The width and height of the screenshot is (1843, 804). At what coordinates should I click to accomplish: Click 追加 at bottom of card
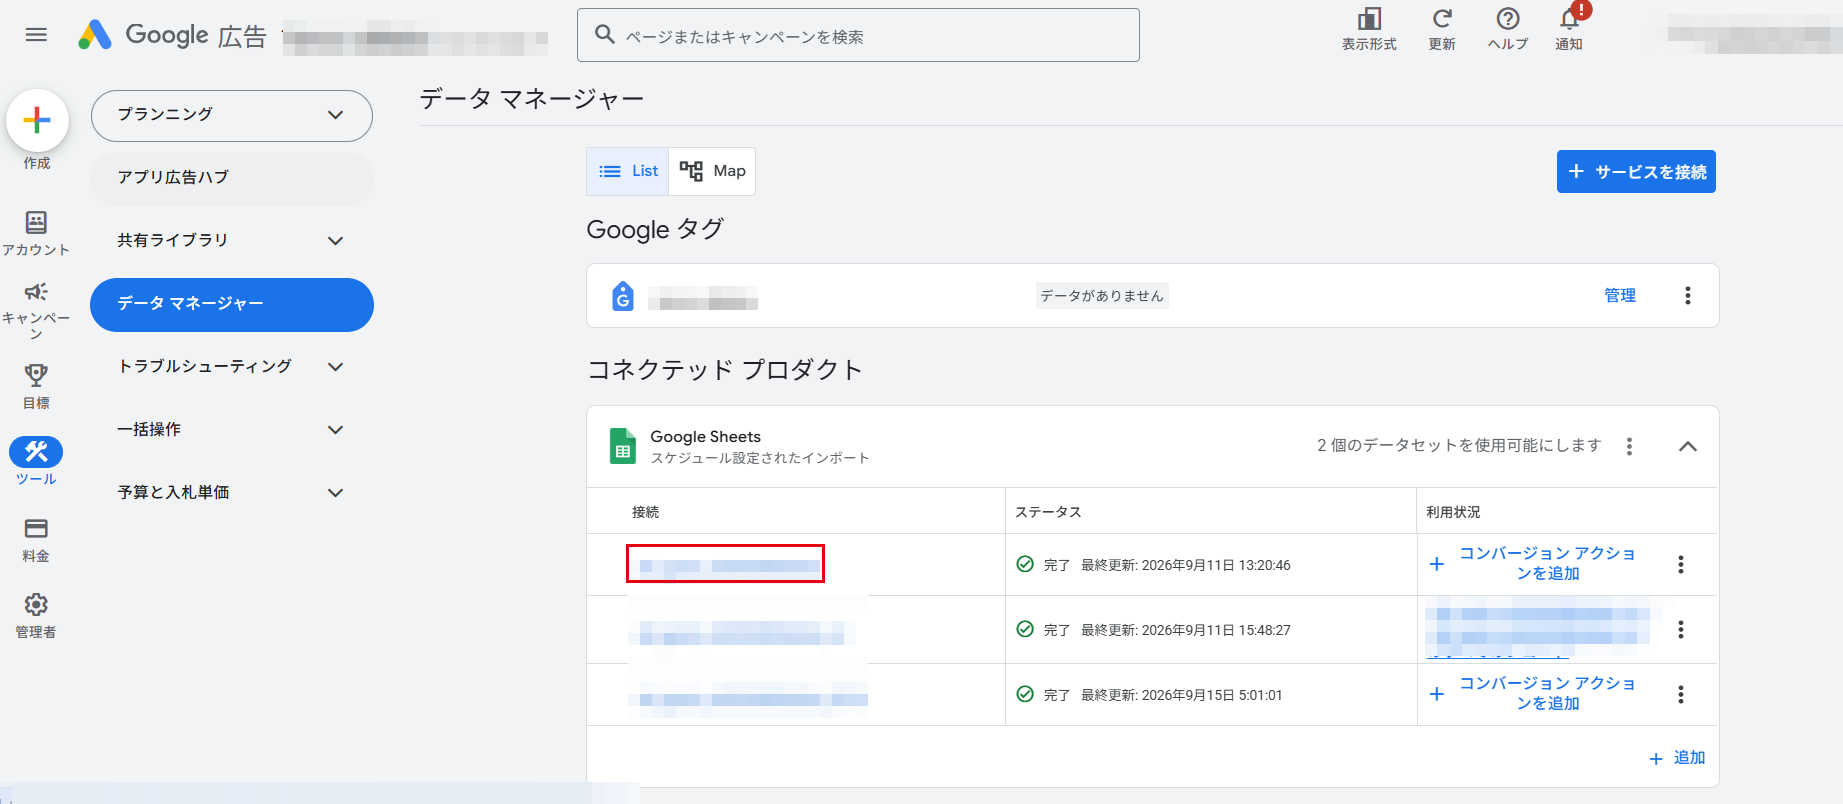point(1677,758)
